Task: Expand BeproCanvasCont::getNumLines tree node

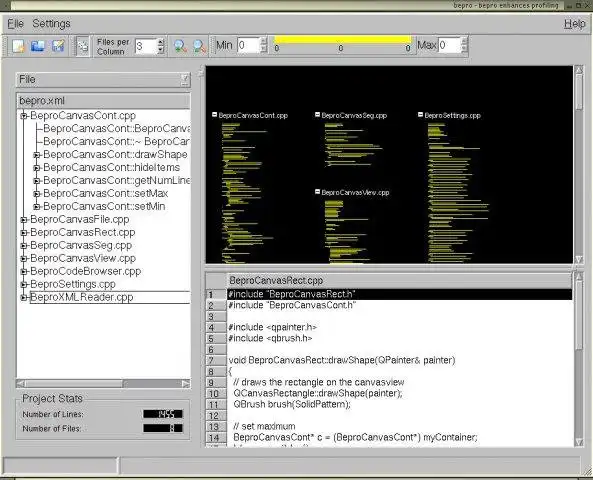Action: [x=37, y=181]
